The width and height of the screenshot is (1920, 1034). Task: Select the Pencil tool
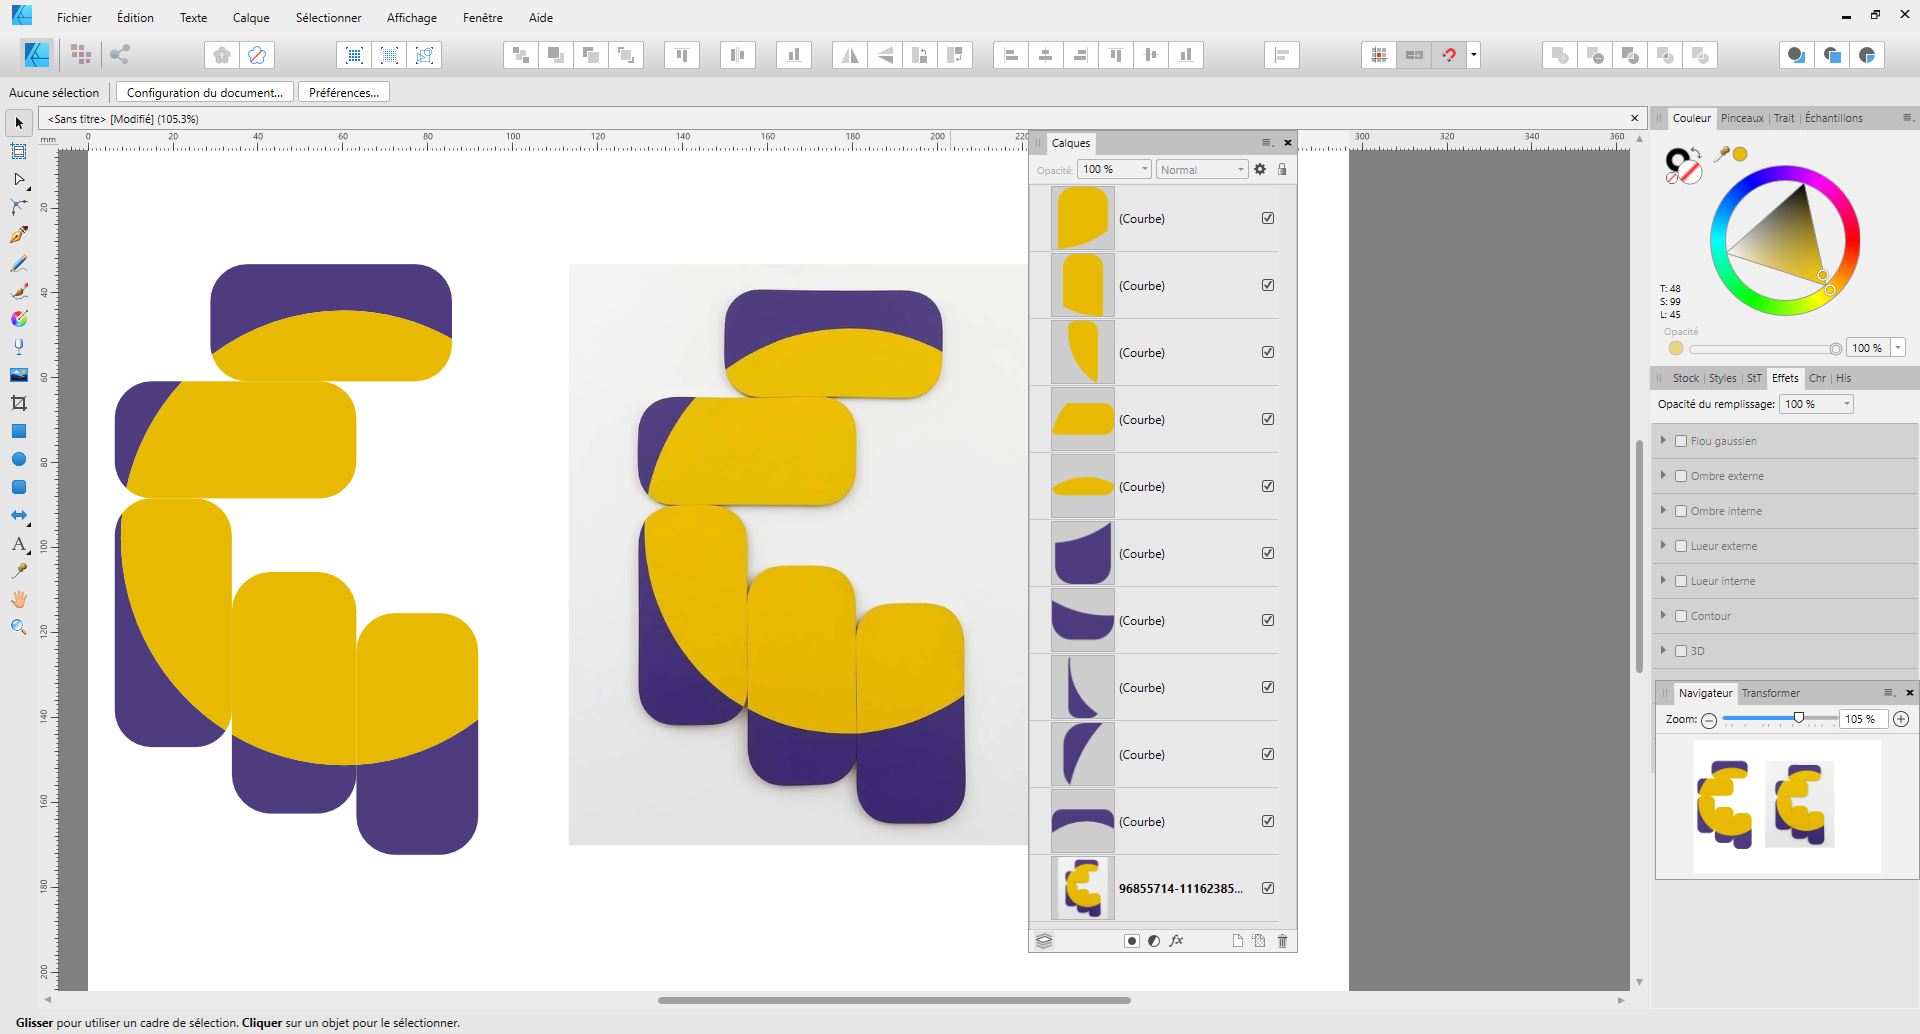(x=19, y=263)
